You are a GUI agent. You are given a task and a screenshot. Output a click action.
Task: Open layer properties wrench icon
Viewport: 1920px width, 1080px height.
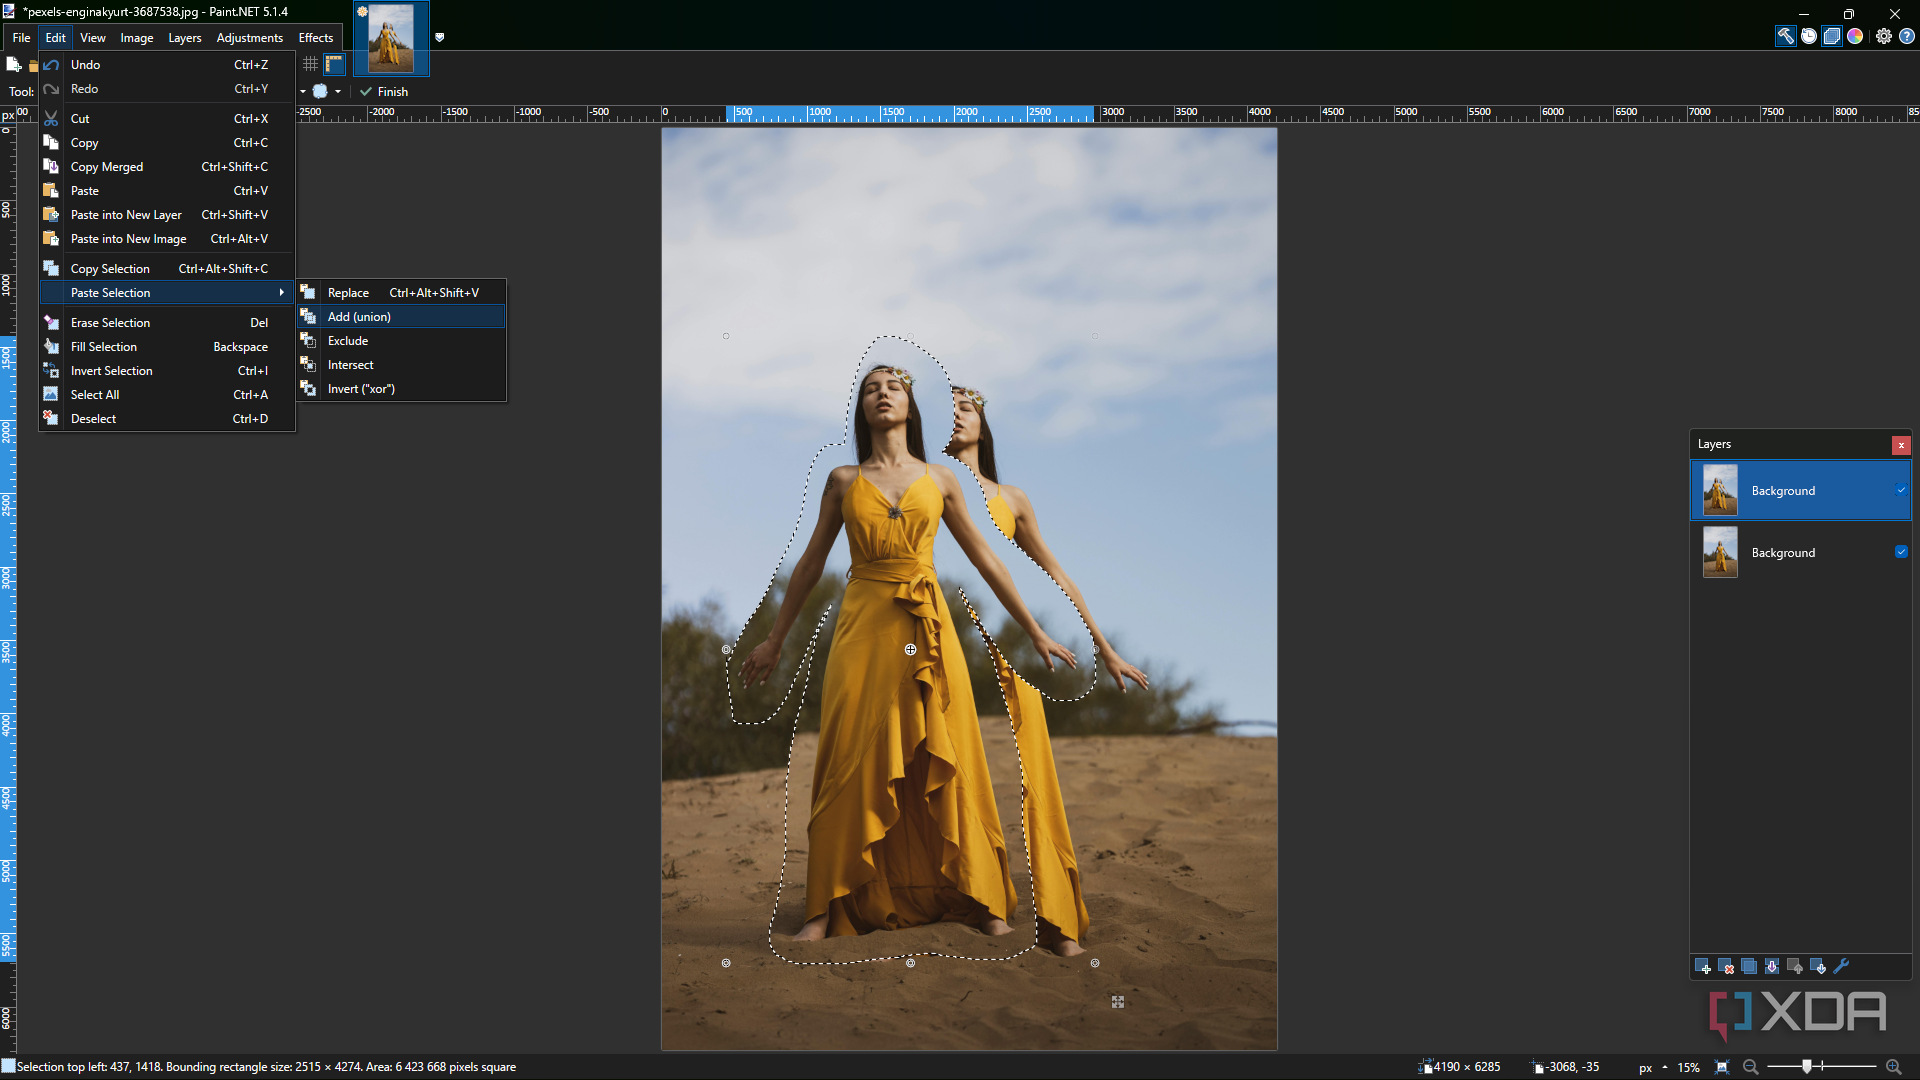[x=1841, y=966]
